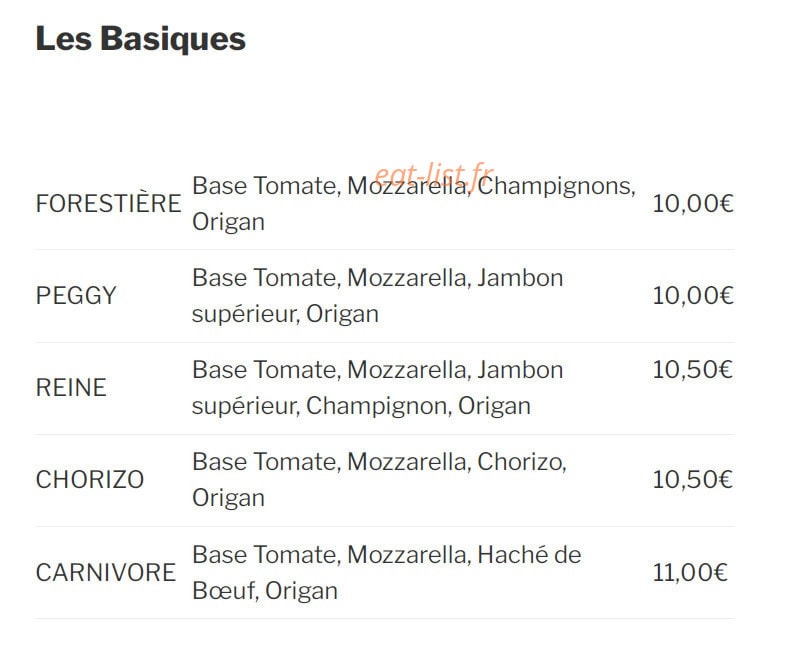Image resolution: width=789 pixels, height=663 pixels.
Task: Click the Chorizo 10,50€ price
Action: (x=693, y=479)
